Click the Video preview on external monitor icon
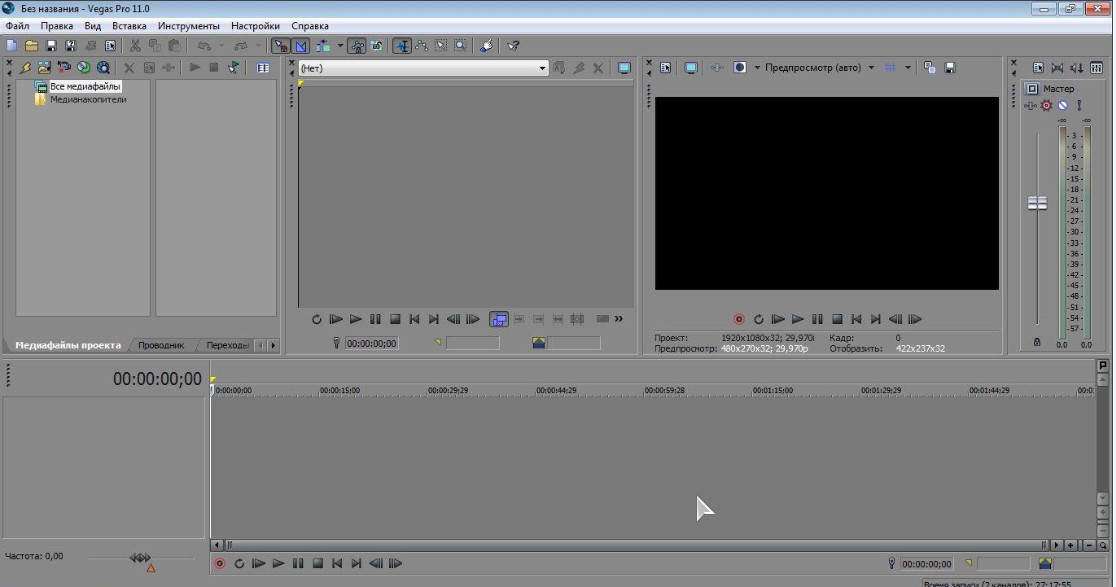This screenshot has height=587, width=1116. click(x=691, y=68)
